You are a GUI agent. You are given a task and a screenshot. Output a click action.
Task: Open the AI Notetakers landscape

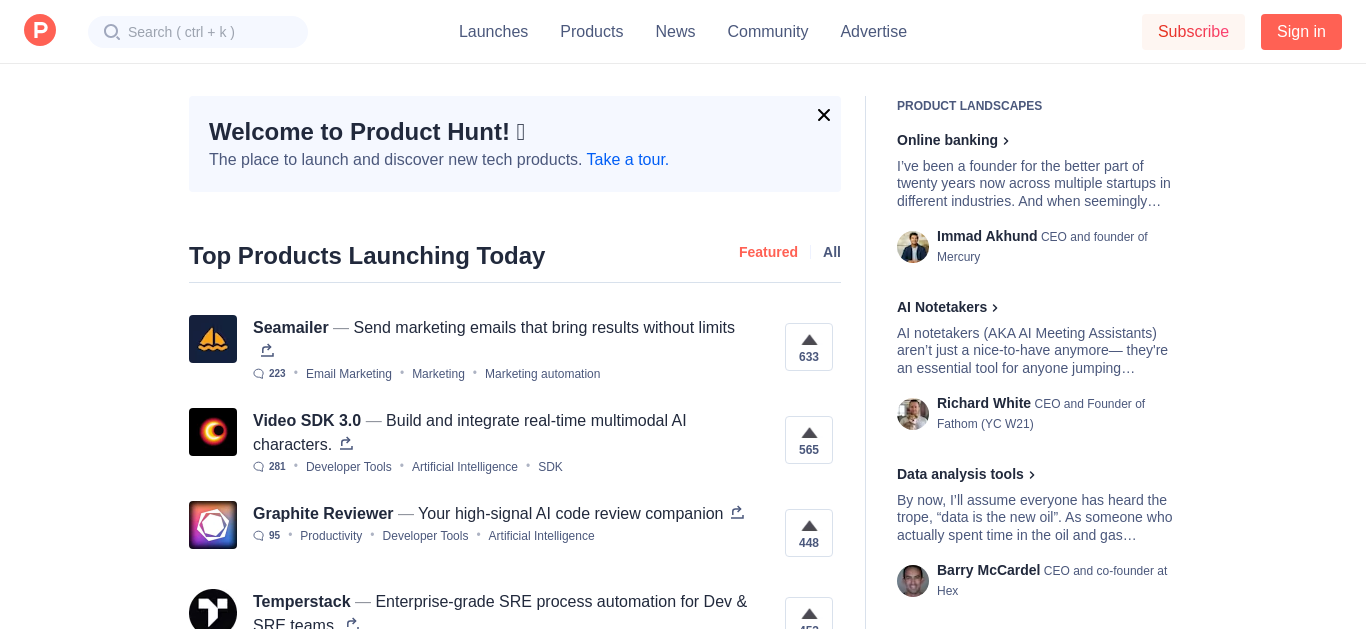click(948, 307)
